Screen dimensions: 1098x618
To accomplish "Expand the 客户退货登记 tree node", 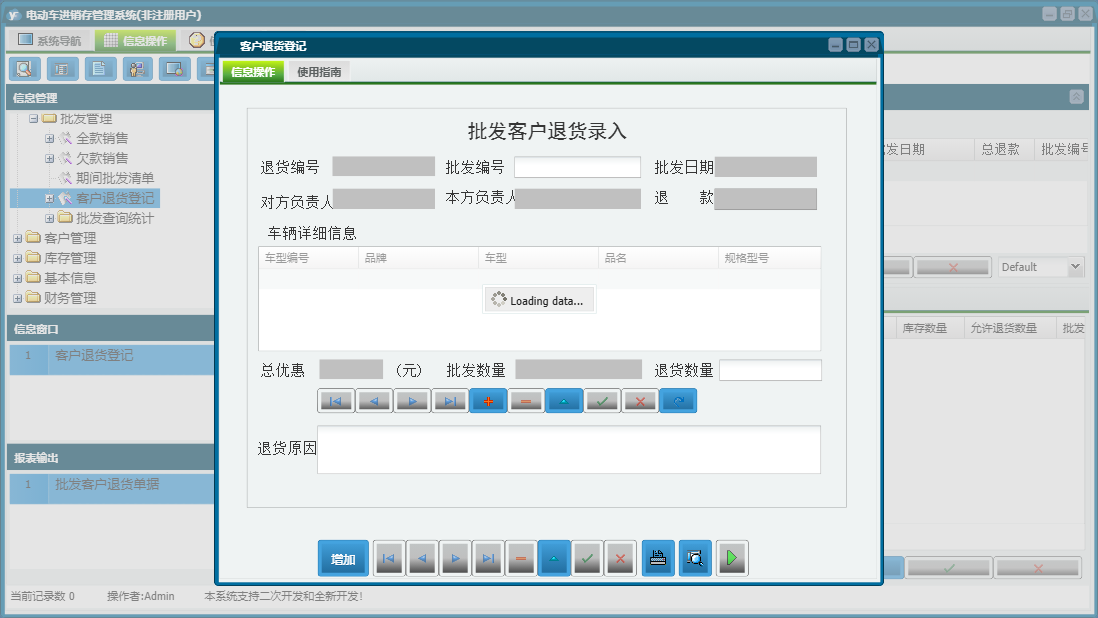I will (x=49, y=199).
